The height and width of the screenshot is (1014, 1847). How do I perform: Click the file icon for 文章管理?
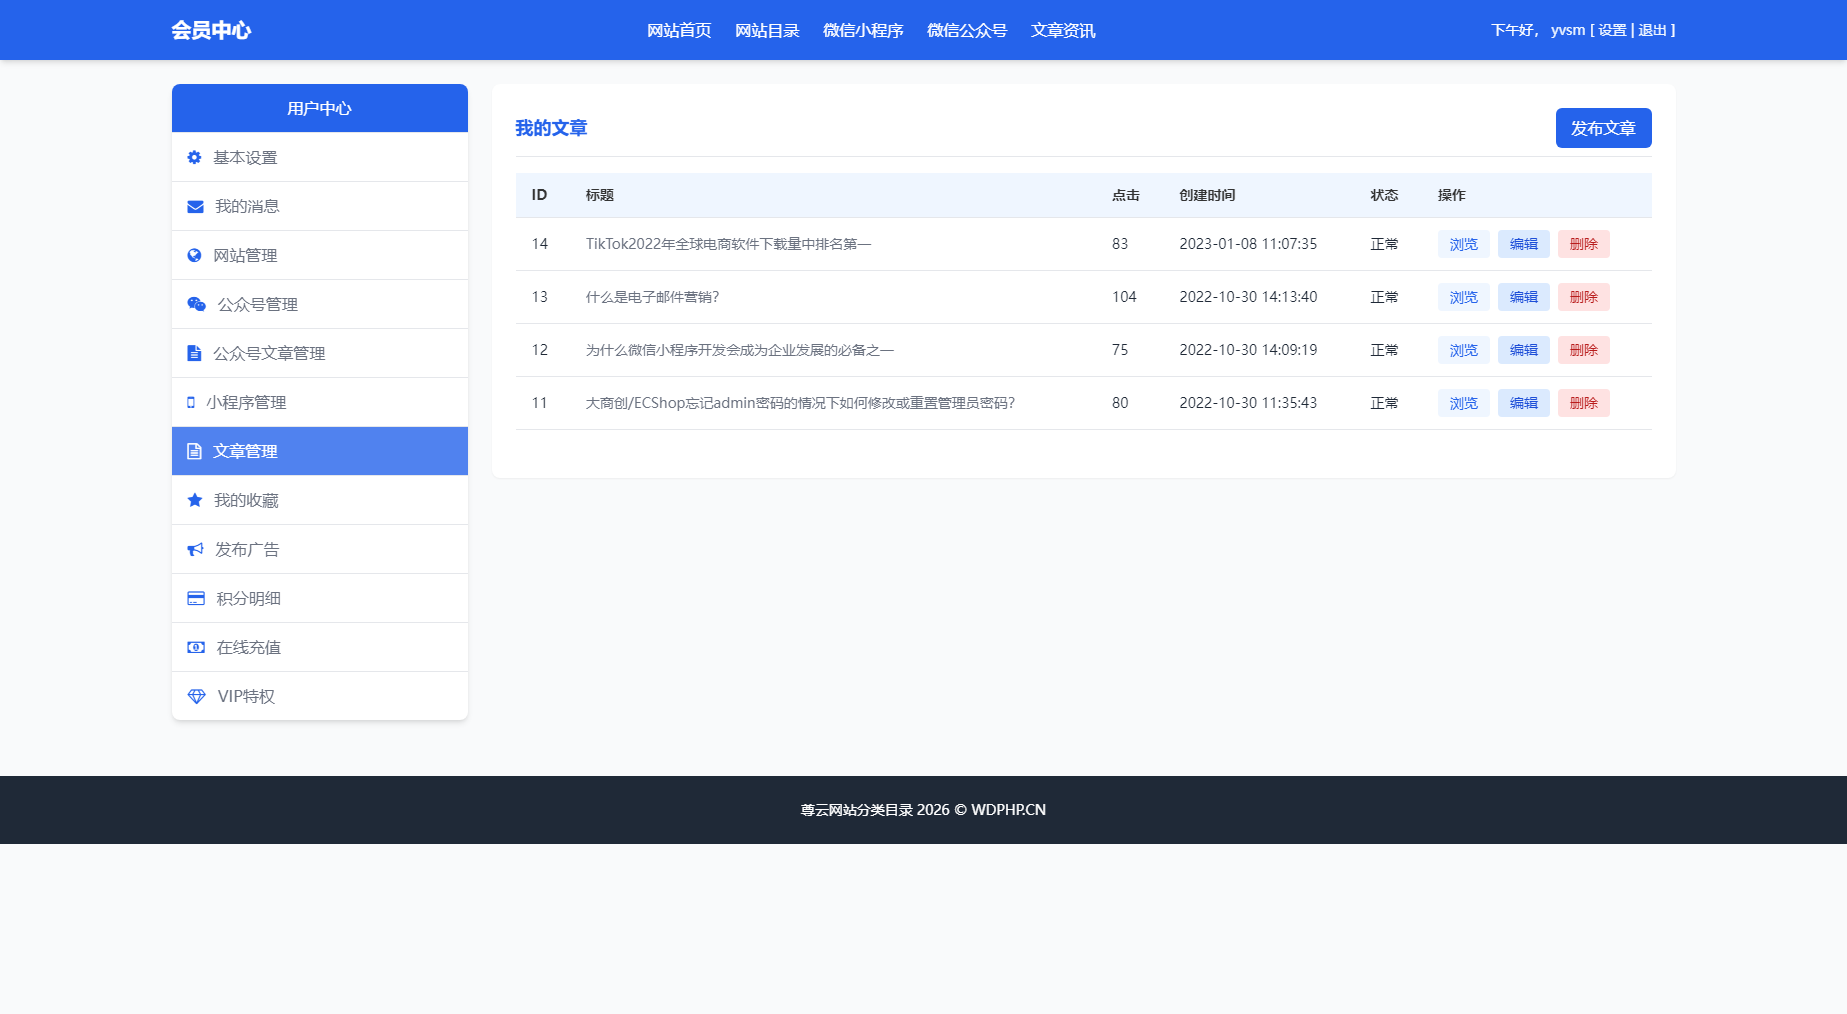click(194, 451)
